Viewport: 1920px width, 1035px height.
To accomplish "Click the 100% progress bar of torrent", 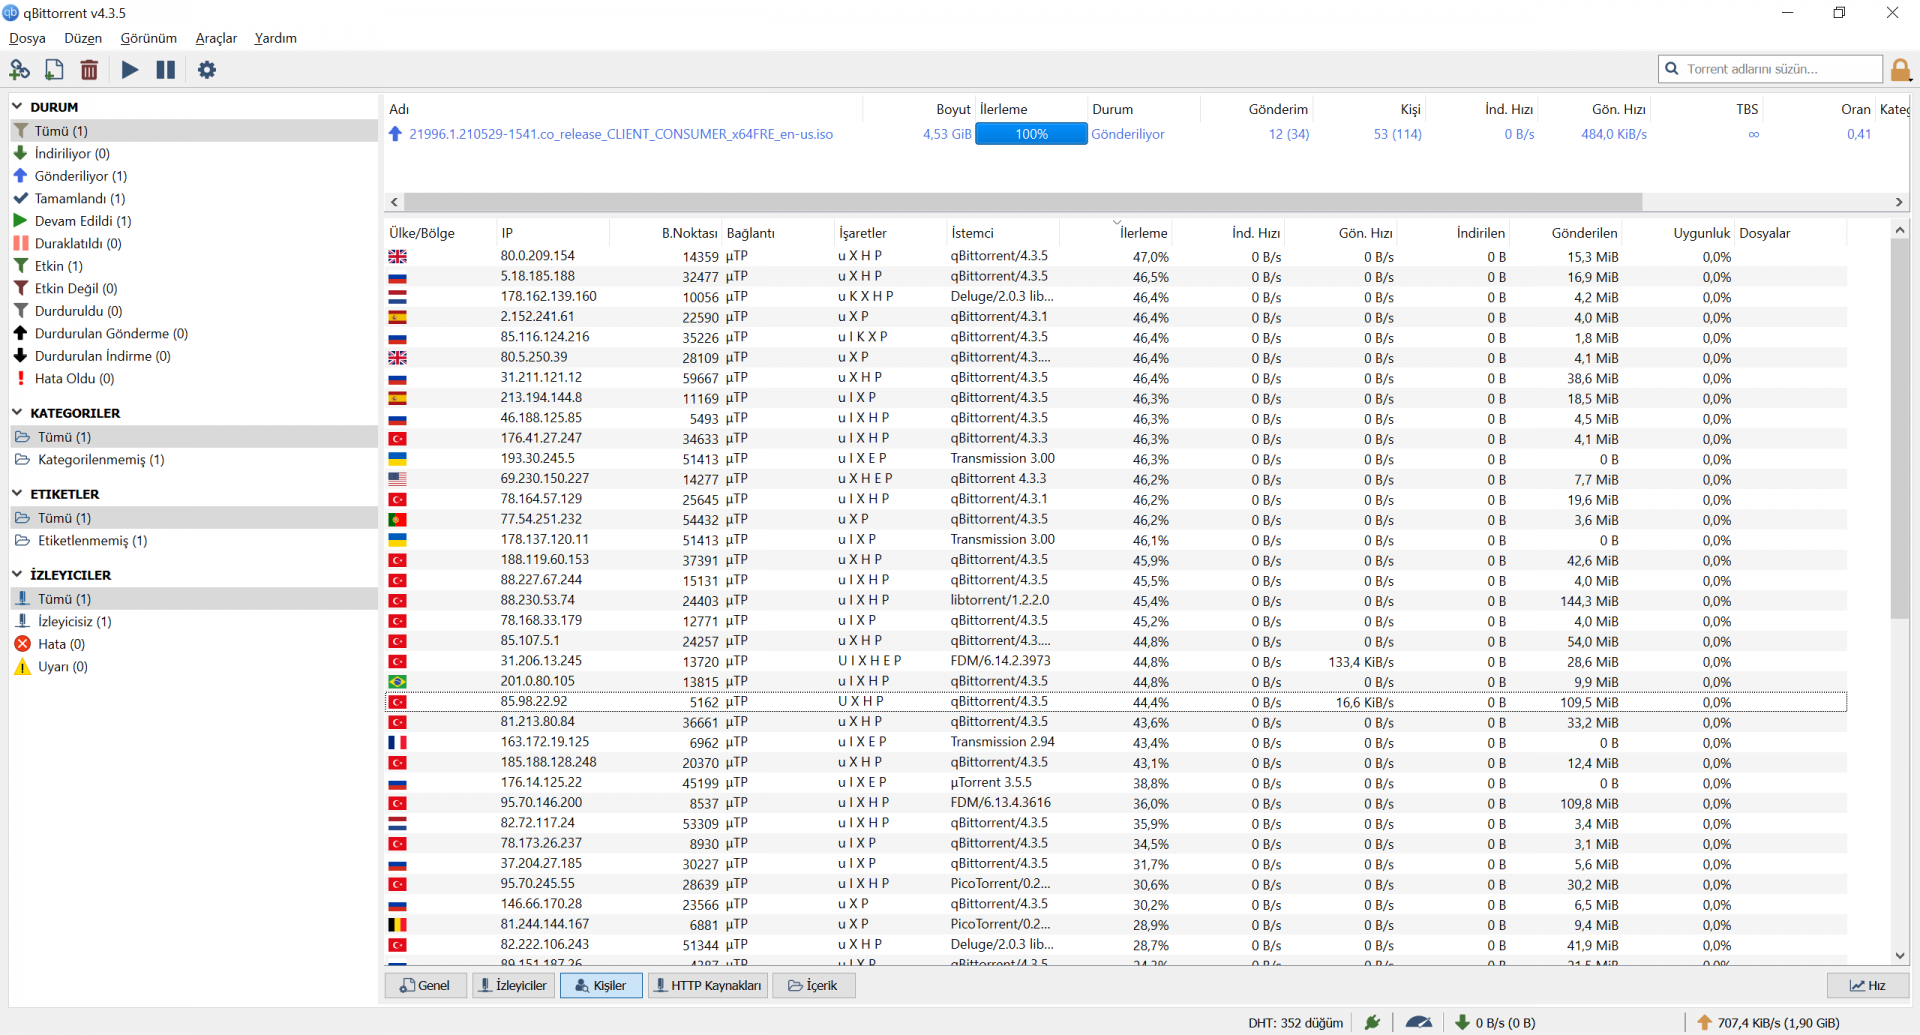I will point(1031,134).
